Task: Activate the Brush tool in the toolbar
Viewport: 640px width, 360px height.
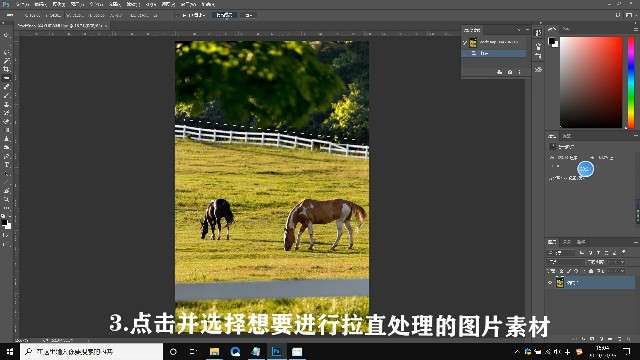Action: (x=6, y=96)
